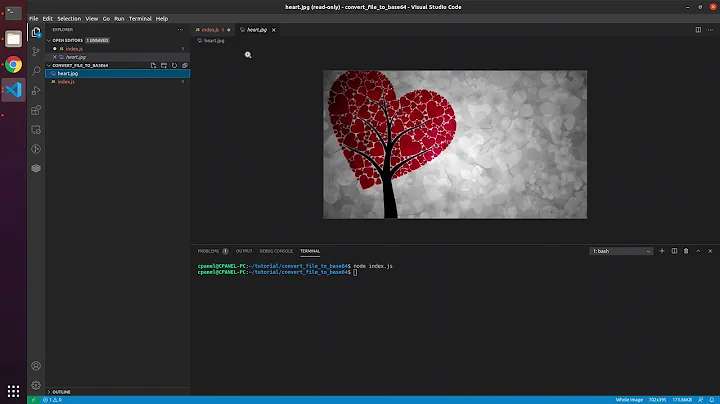
Task: Select index.js in the explorer file tree
Action: [66, 81]
